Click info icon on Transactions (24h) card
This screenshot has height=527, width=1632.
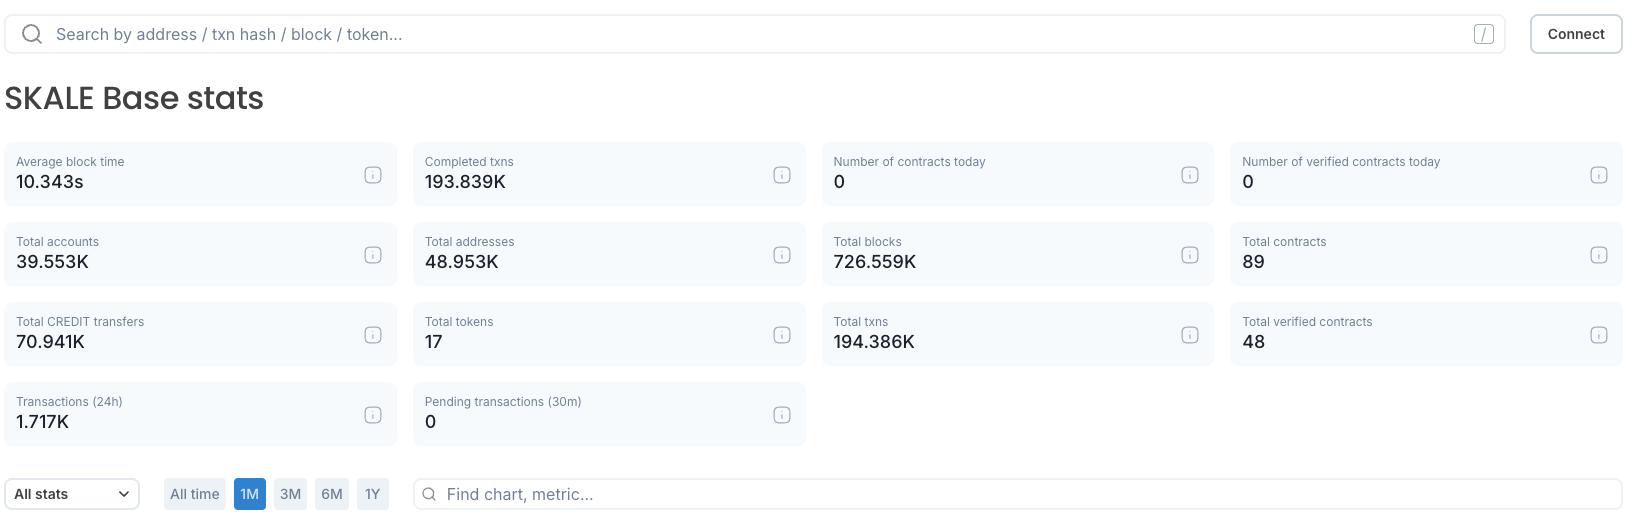[373, 415]
